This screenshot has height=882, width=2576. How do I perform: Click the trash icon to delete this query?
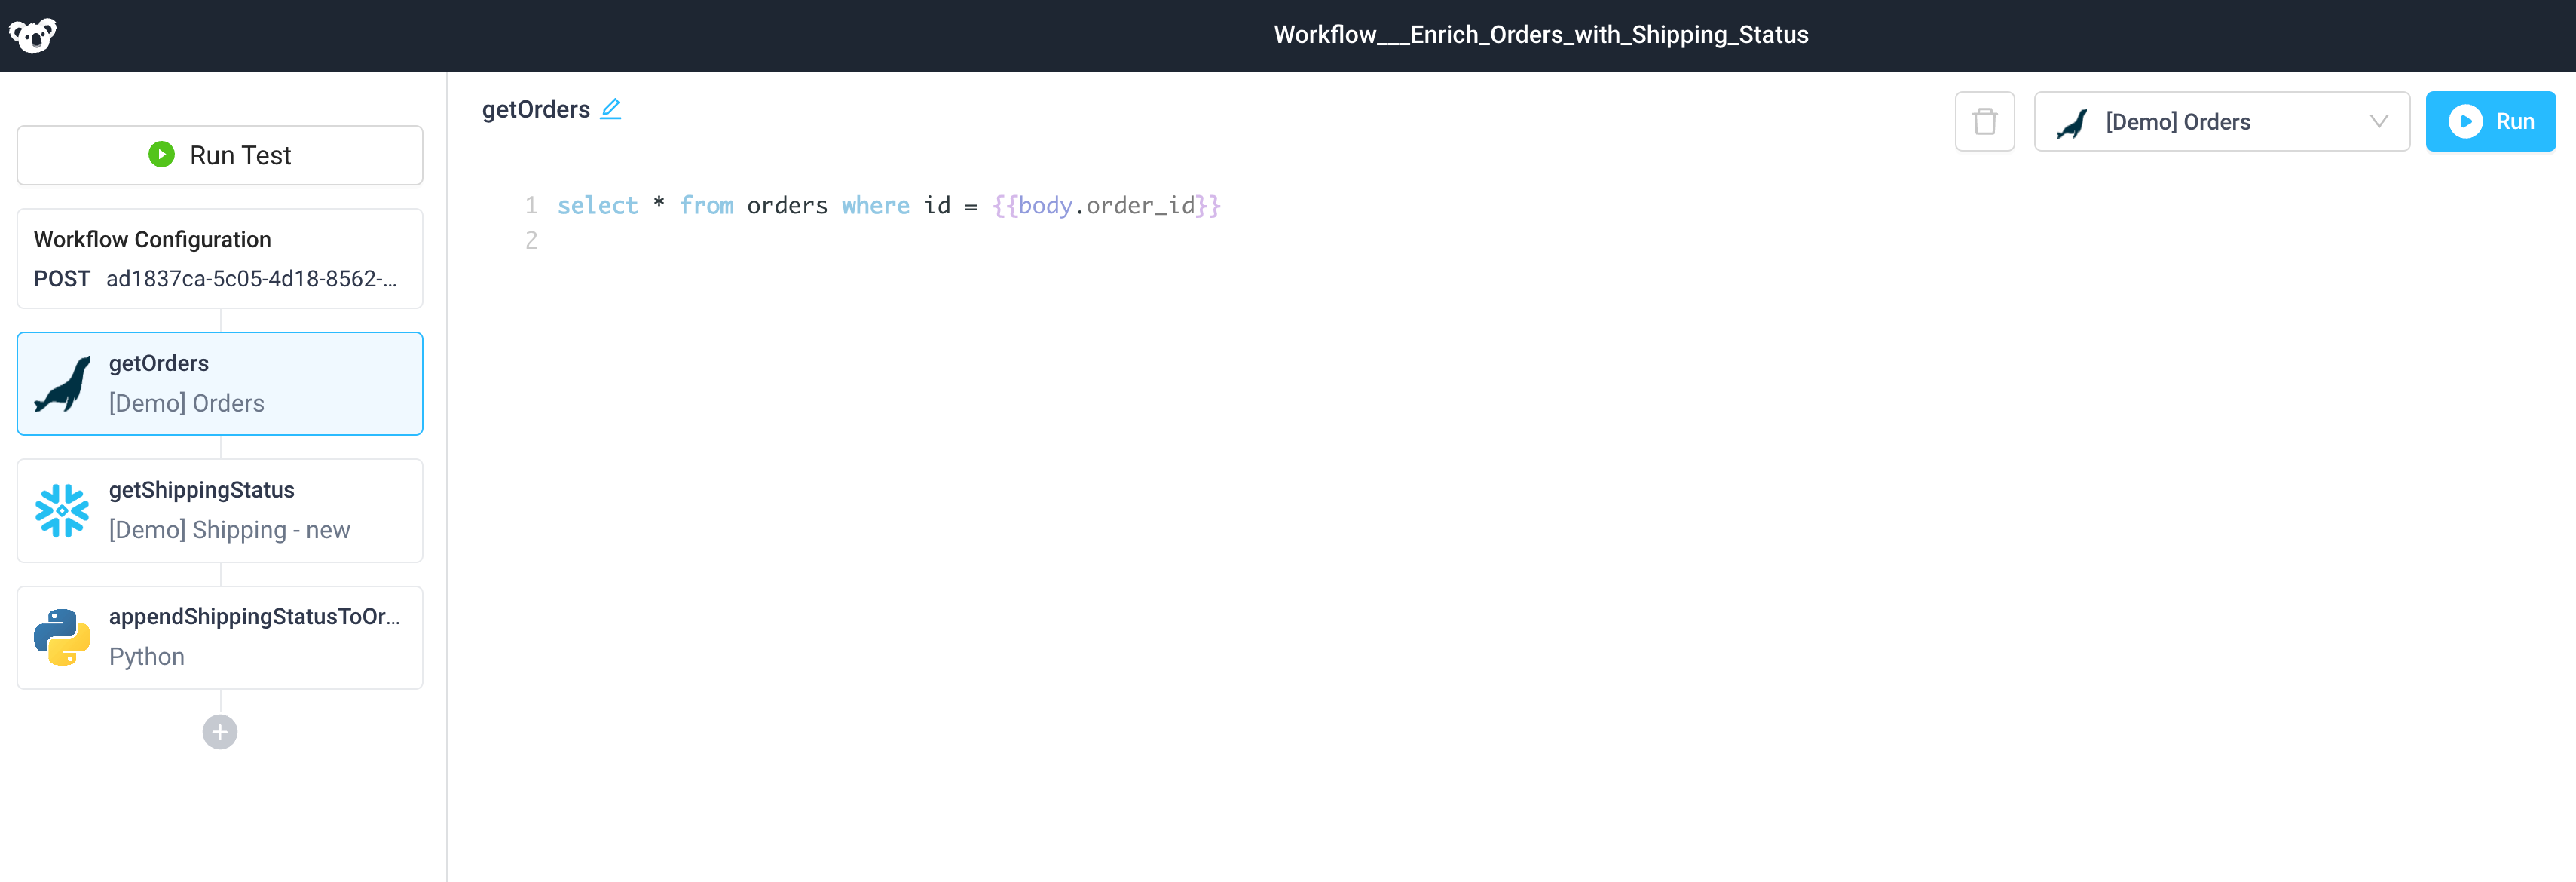[x=1985, y=121]
